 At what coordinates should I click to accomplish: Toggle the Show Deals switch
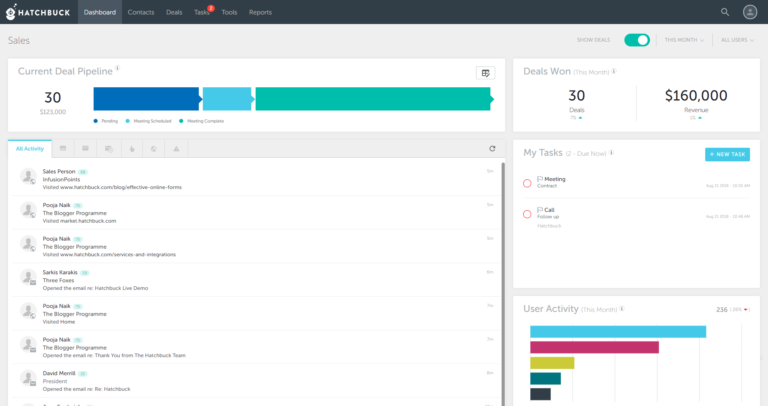(636, 40)
